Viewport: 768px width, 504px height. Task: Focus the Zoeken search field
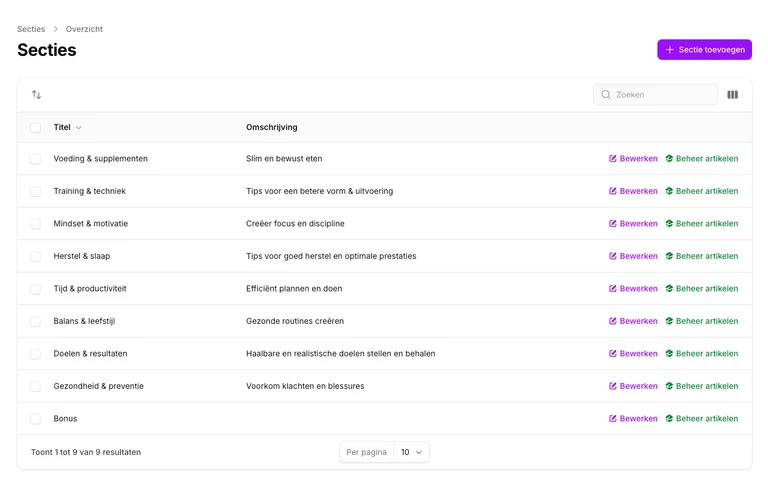tap(655, 95)
